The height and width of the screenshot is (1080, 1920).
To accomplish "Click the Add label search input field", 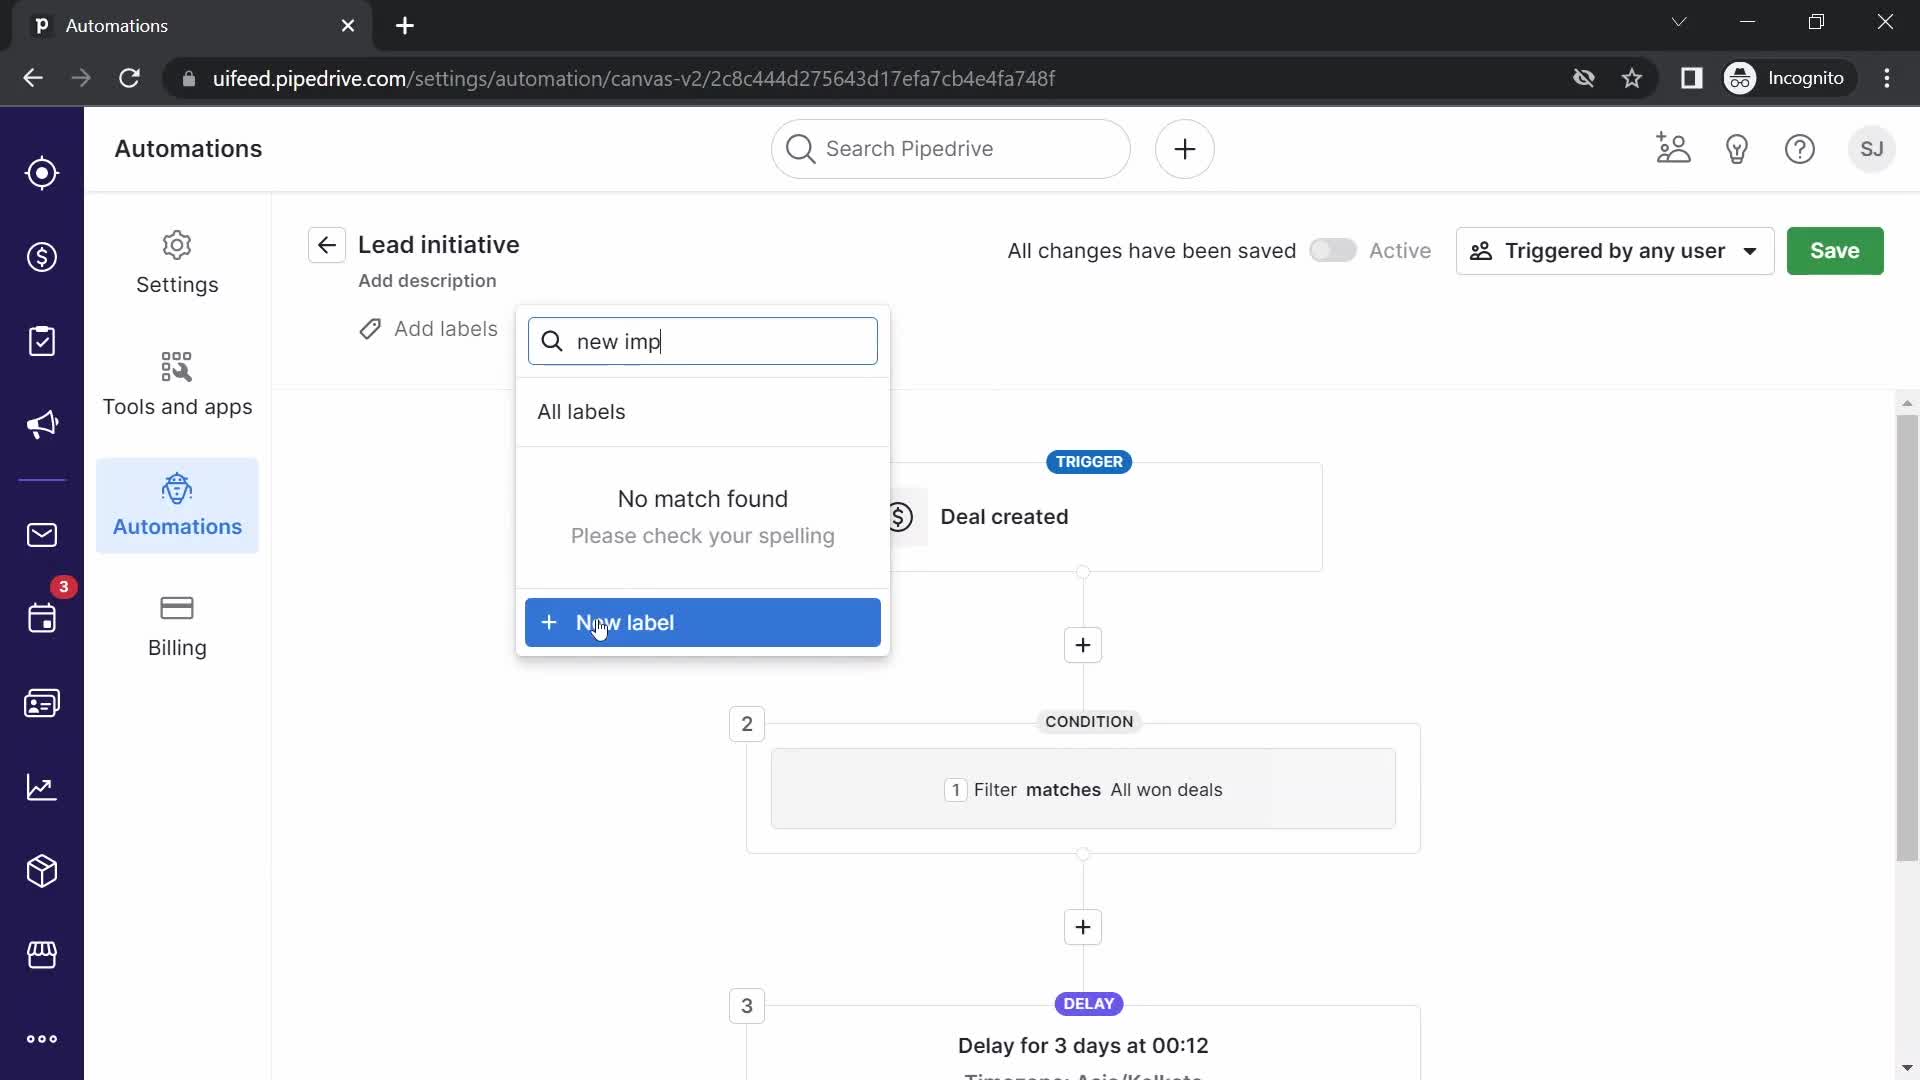I will pyautogui.click(x=705, y=343).
